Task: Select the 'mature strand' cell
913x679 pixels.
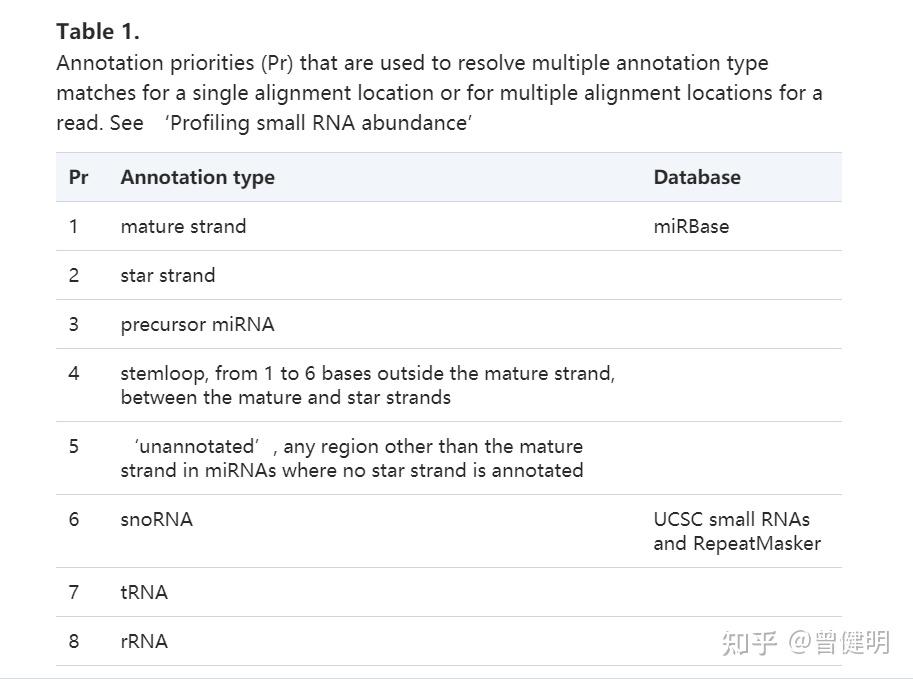Action: tap(183, 226)
